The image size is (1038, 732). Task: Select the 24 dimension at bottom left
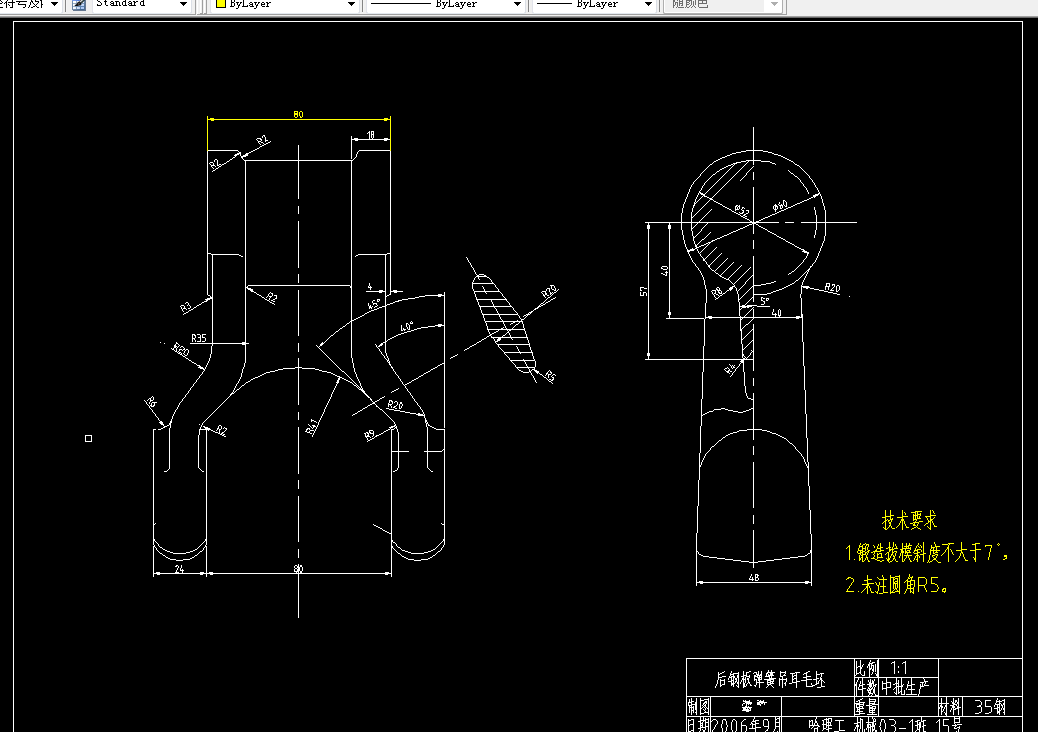point(179,569)
